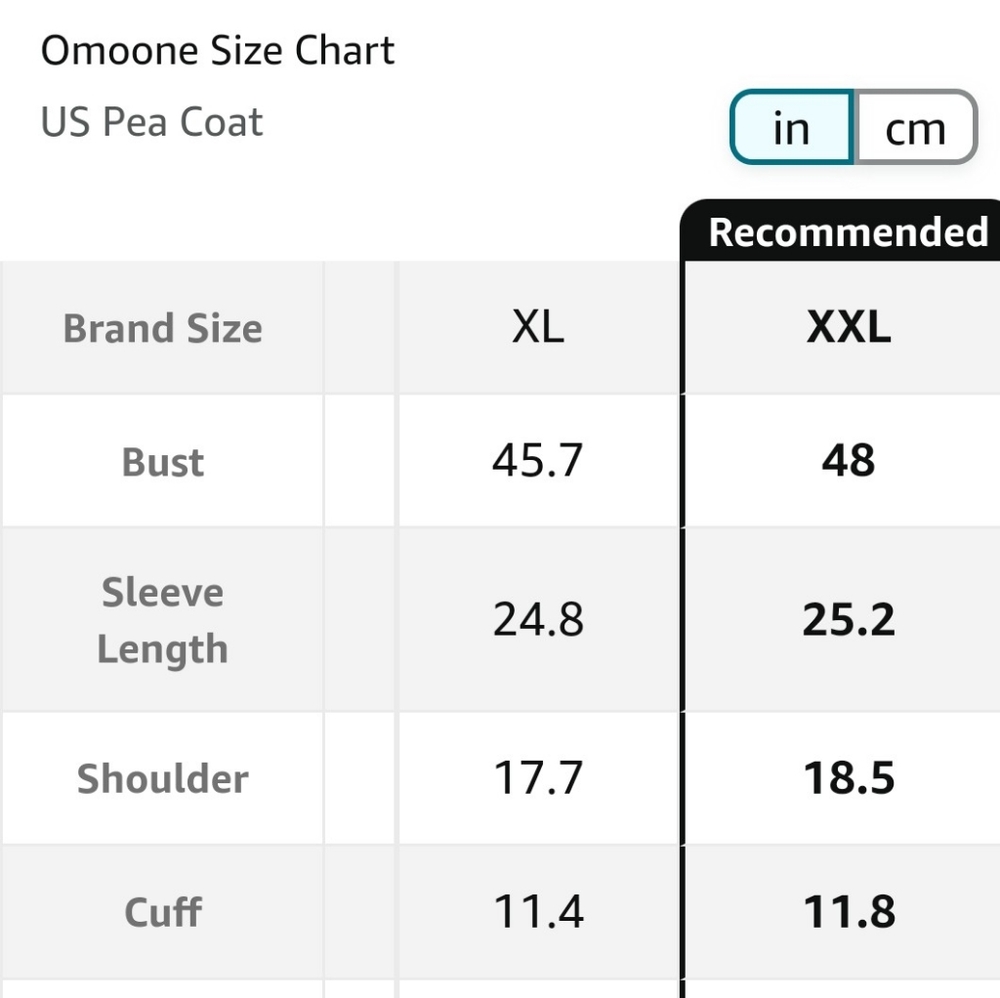Select XXL sleeve length value 25.2
This screenshot has height=998, width=1000.
(848, 620)
